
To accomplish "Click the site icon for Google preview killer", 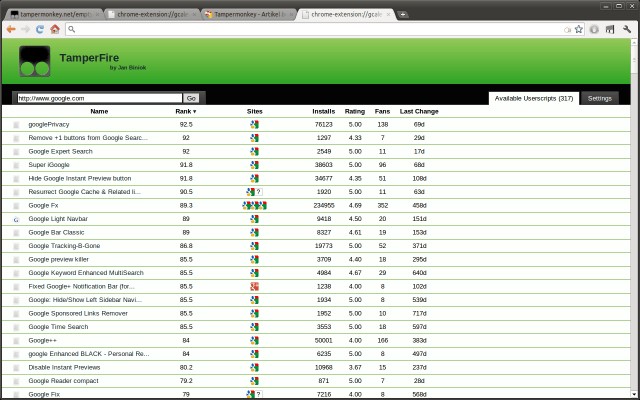I will [254, 260].
